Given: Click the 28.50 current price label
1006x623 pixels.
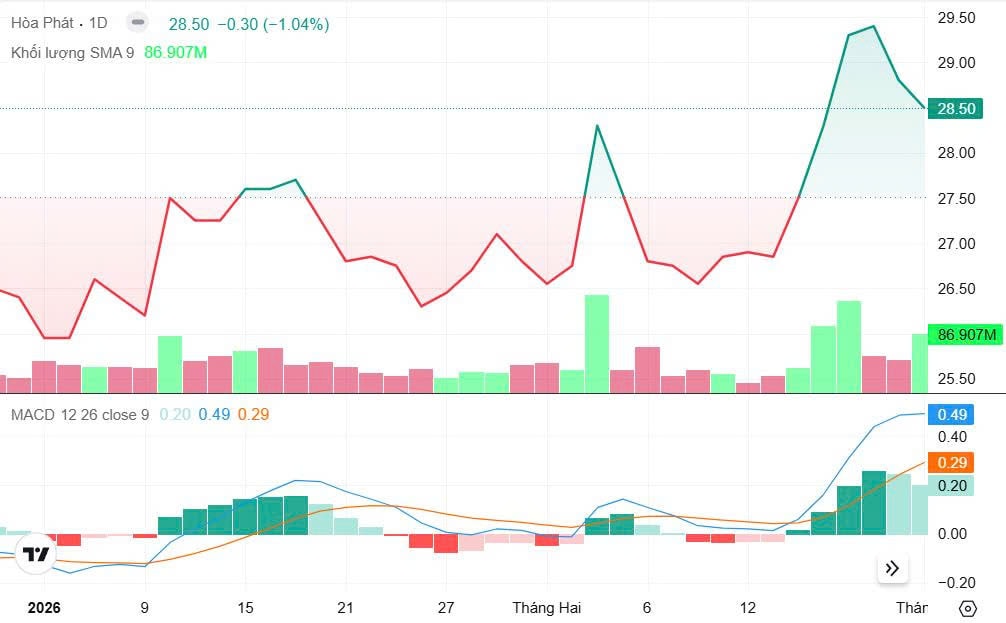Looking at the screenshot, I should click(955, 109).
